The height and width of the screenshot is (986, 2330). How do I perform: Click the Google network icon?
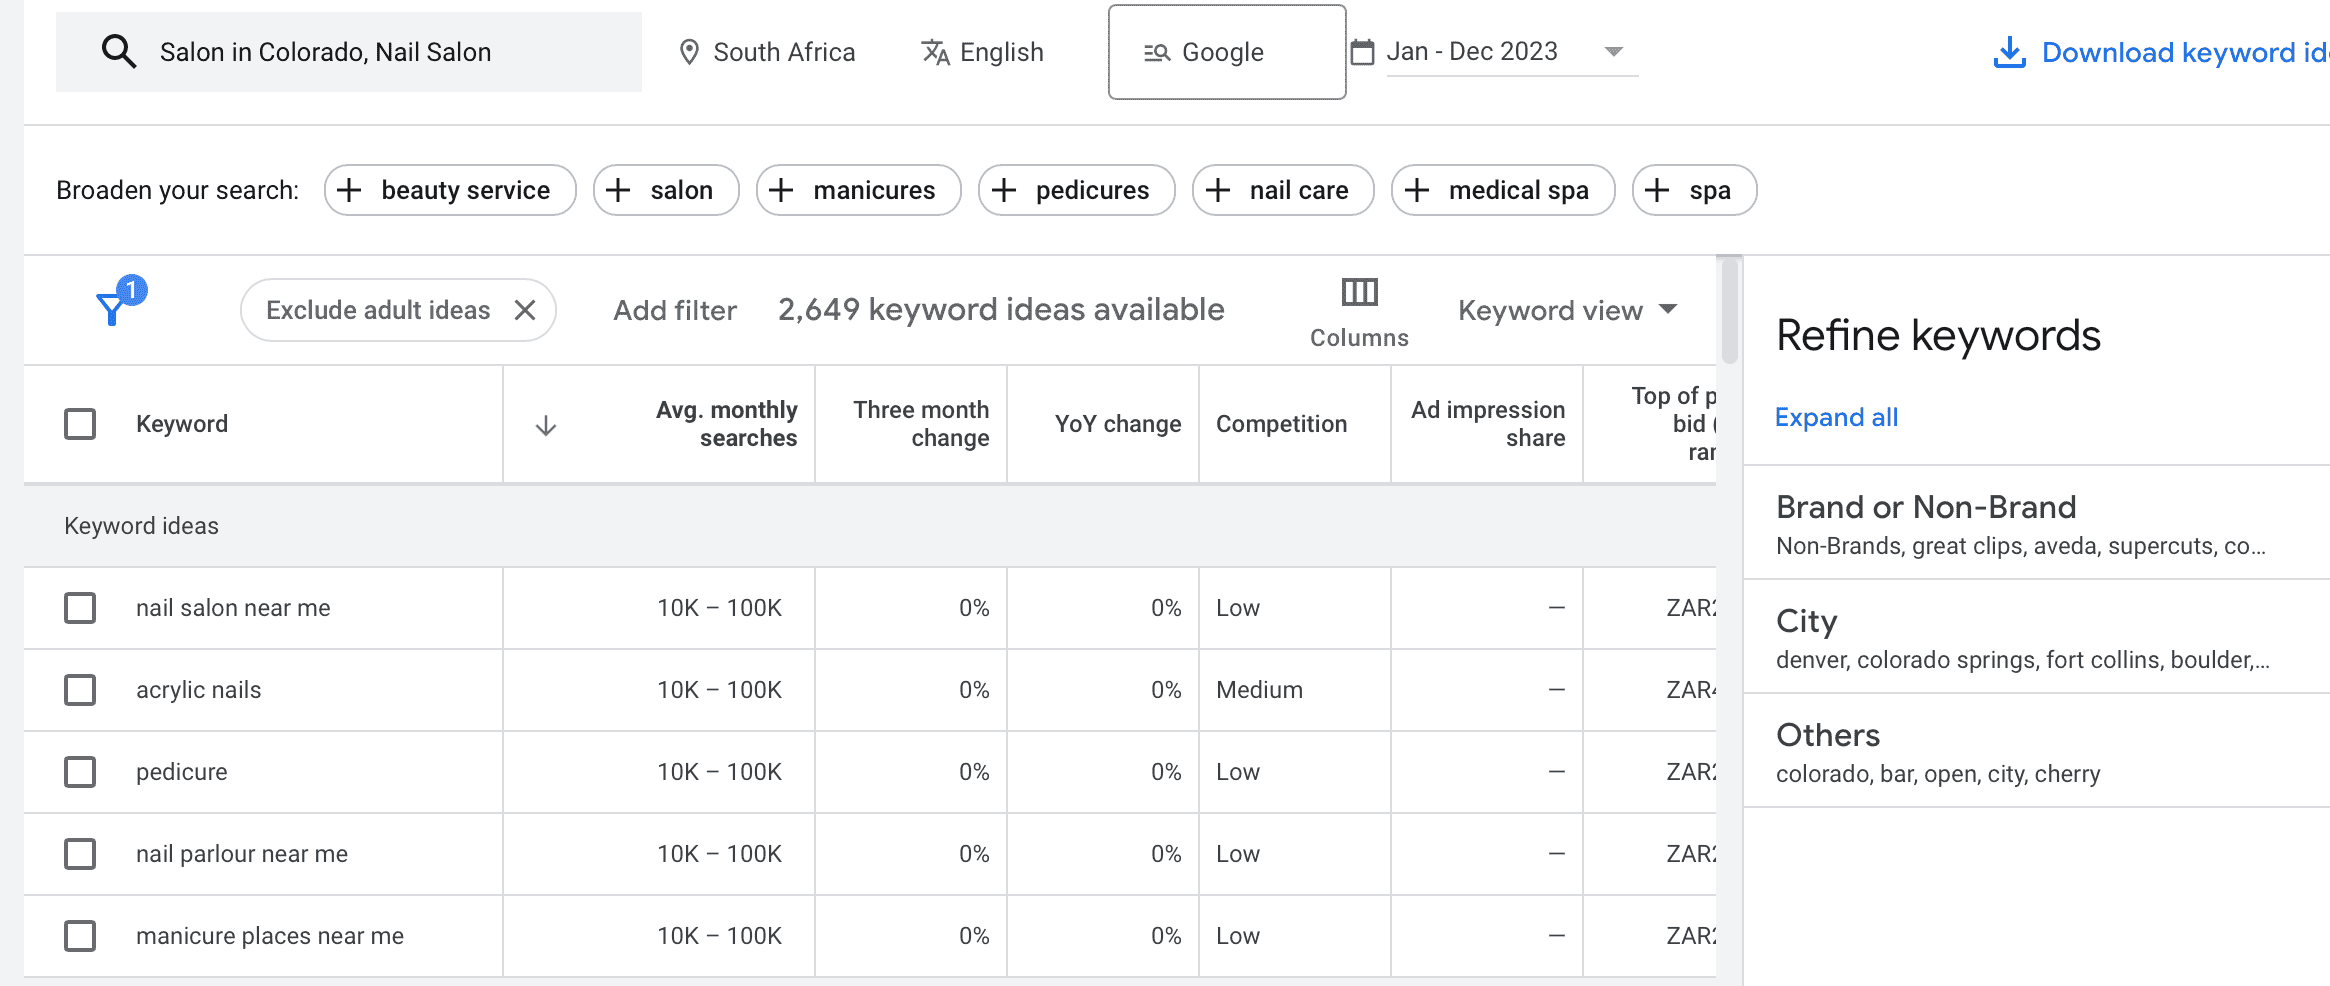coord(1155,52)
